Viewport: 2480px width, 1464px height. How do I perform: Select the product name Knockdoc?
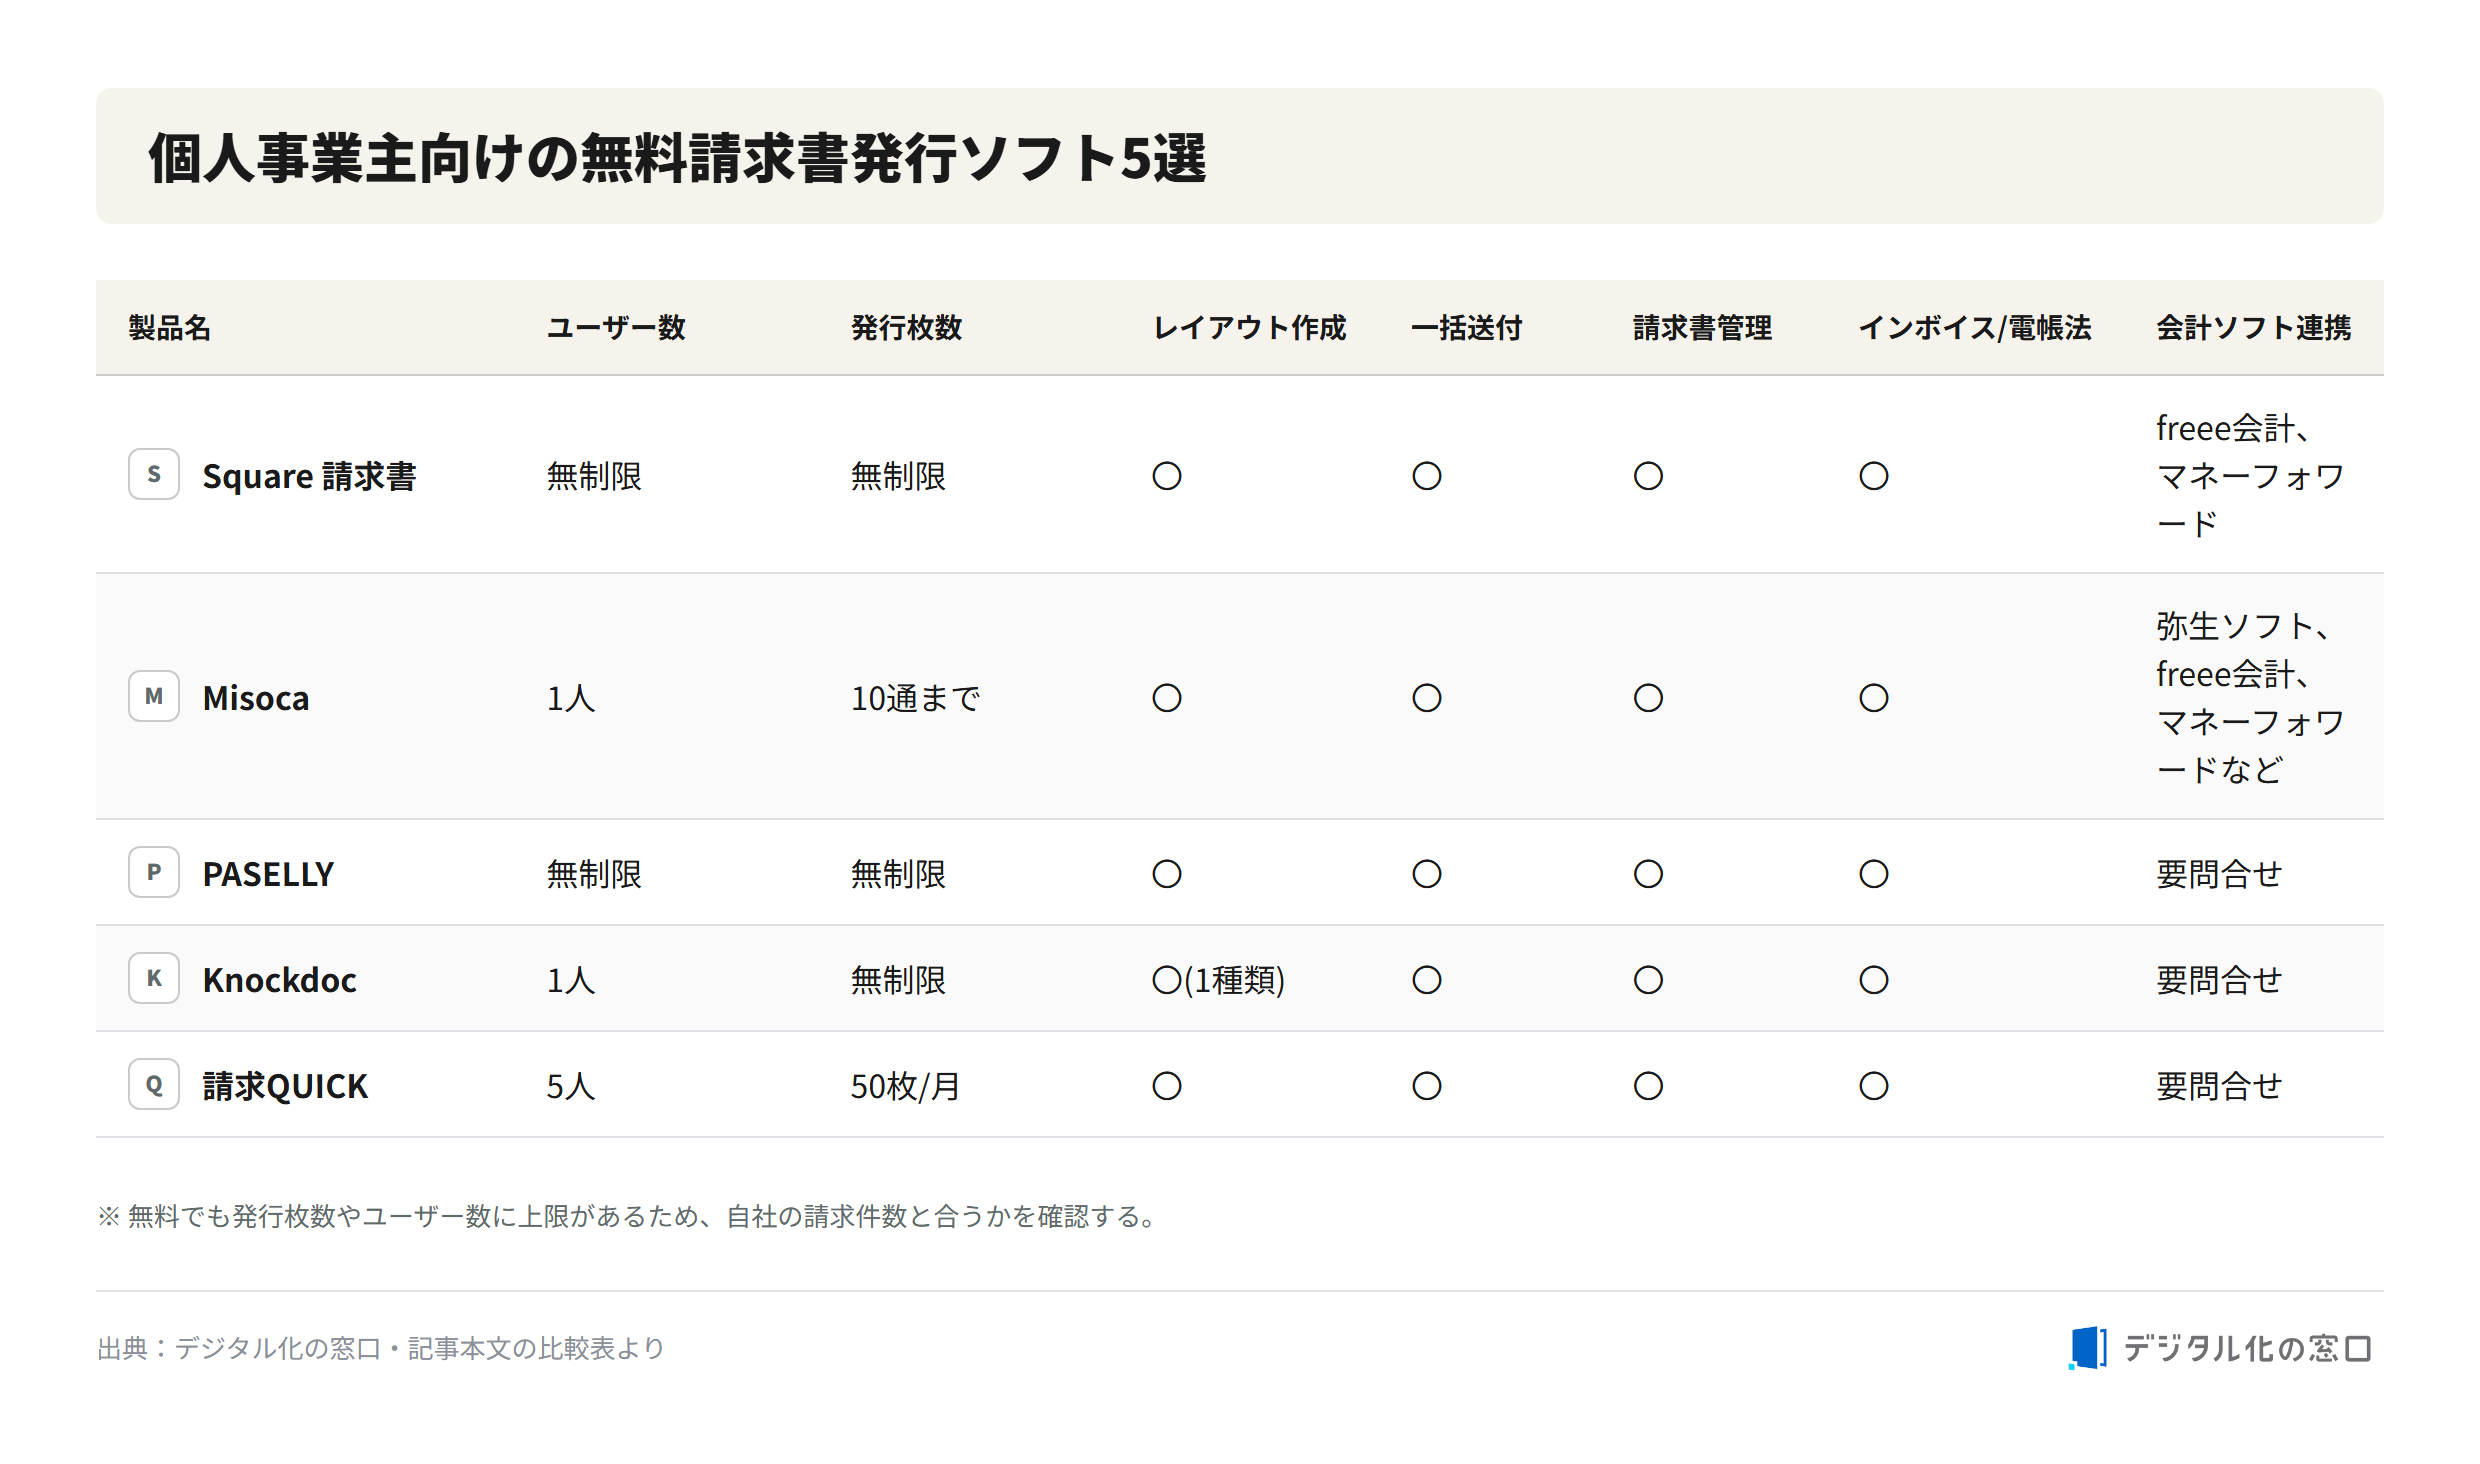click(x=279, y=980)
